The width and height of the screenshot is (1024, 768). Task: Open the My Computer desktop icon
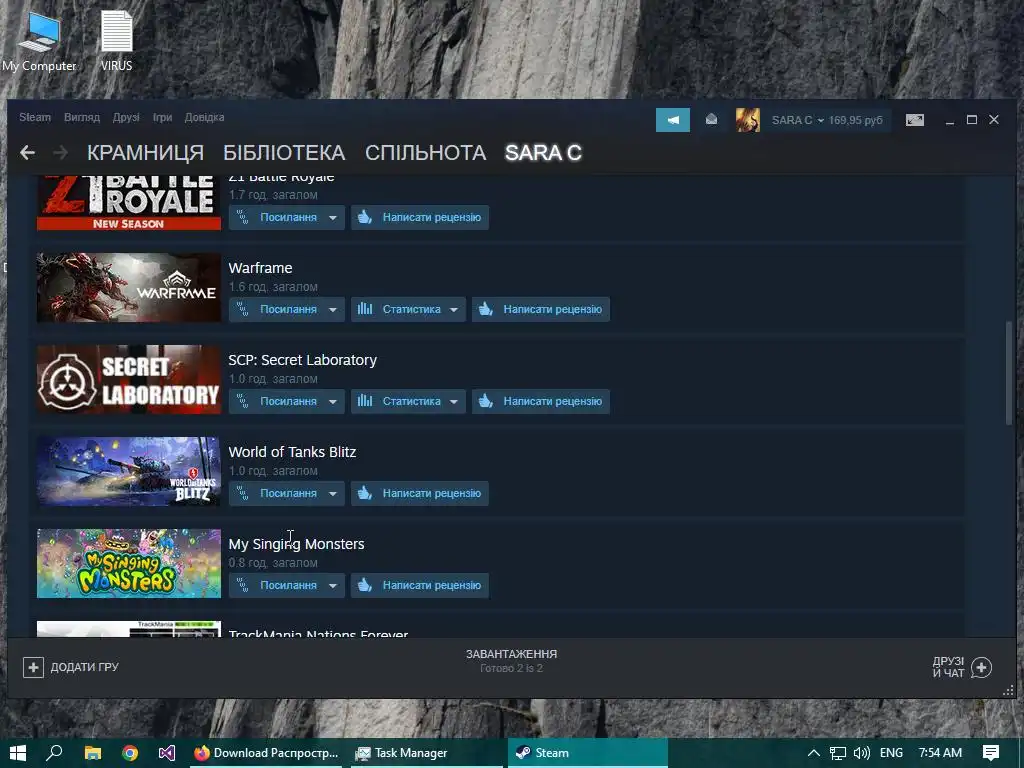point(39,40)
